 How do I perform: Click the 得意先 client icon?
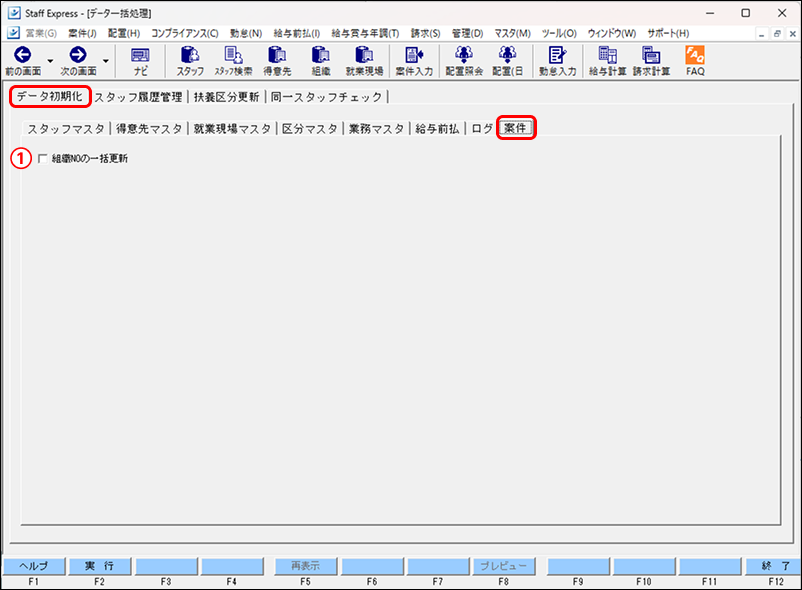coord(277,62)
